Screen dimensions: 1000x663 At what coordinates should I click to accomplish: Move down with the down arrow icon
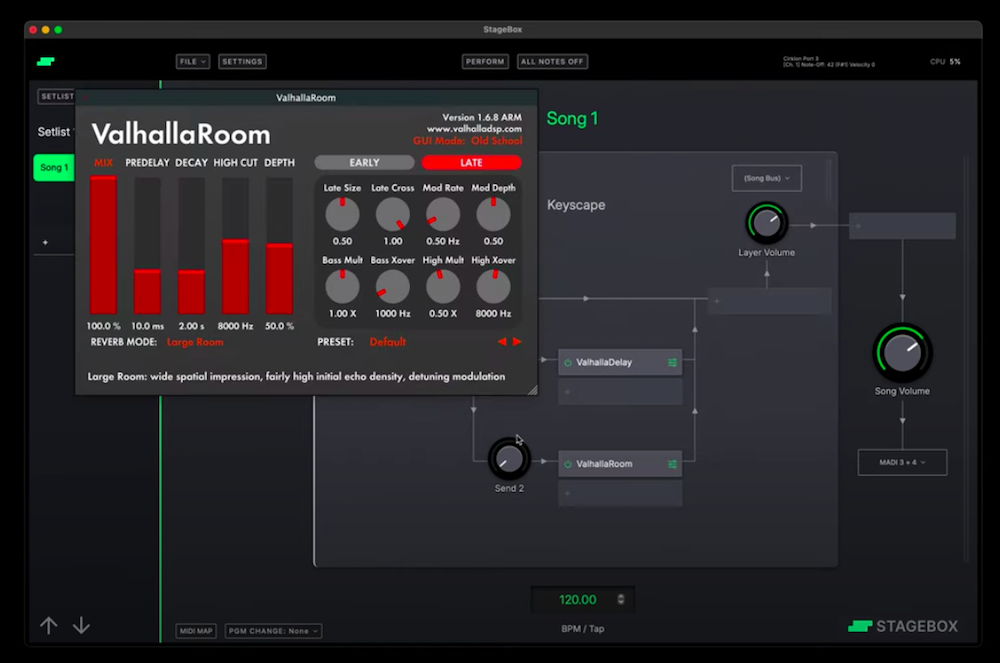click(81, 625)
